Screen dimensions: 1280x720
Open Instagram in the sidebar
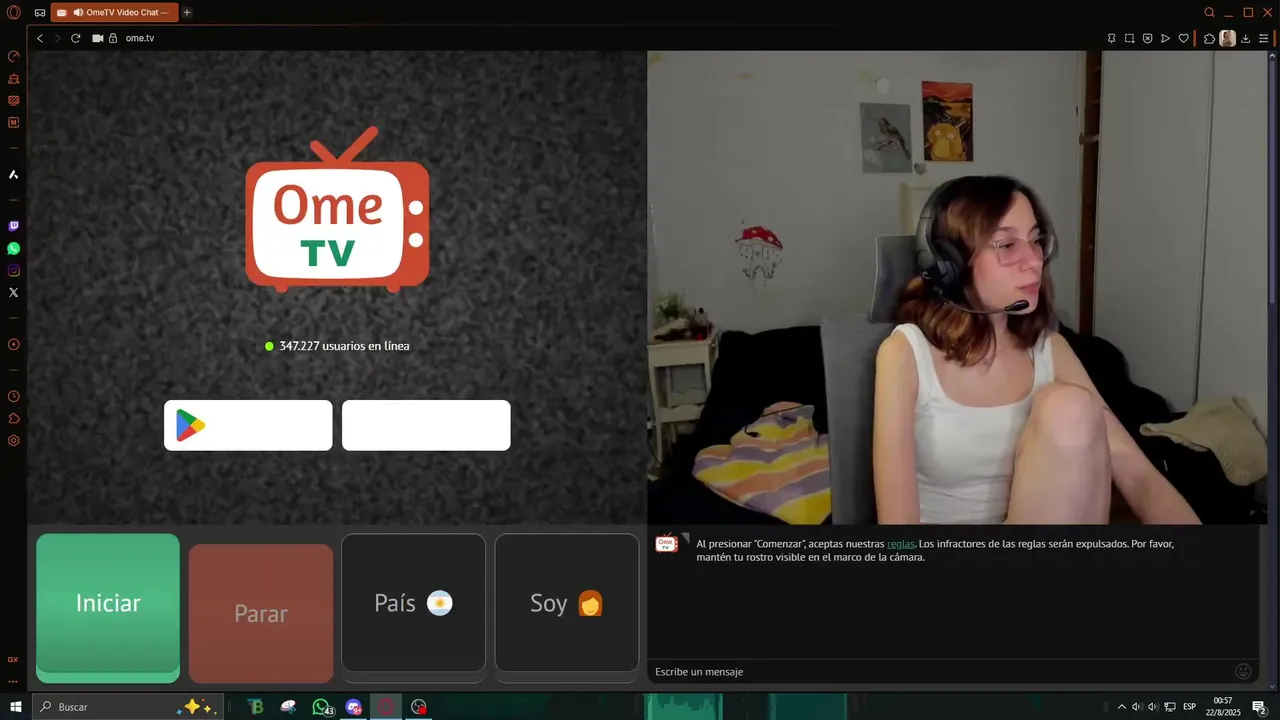pos(13,270)
